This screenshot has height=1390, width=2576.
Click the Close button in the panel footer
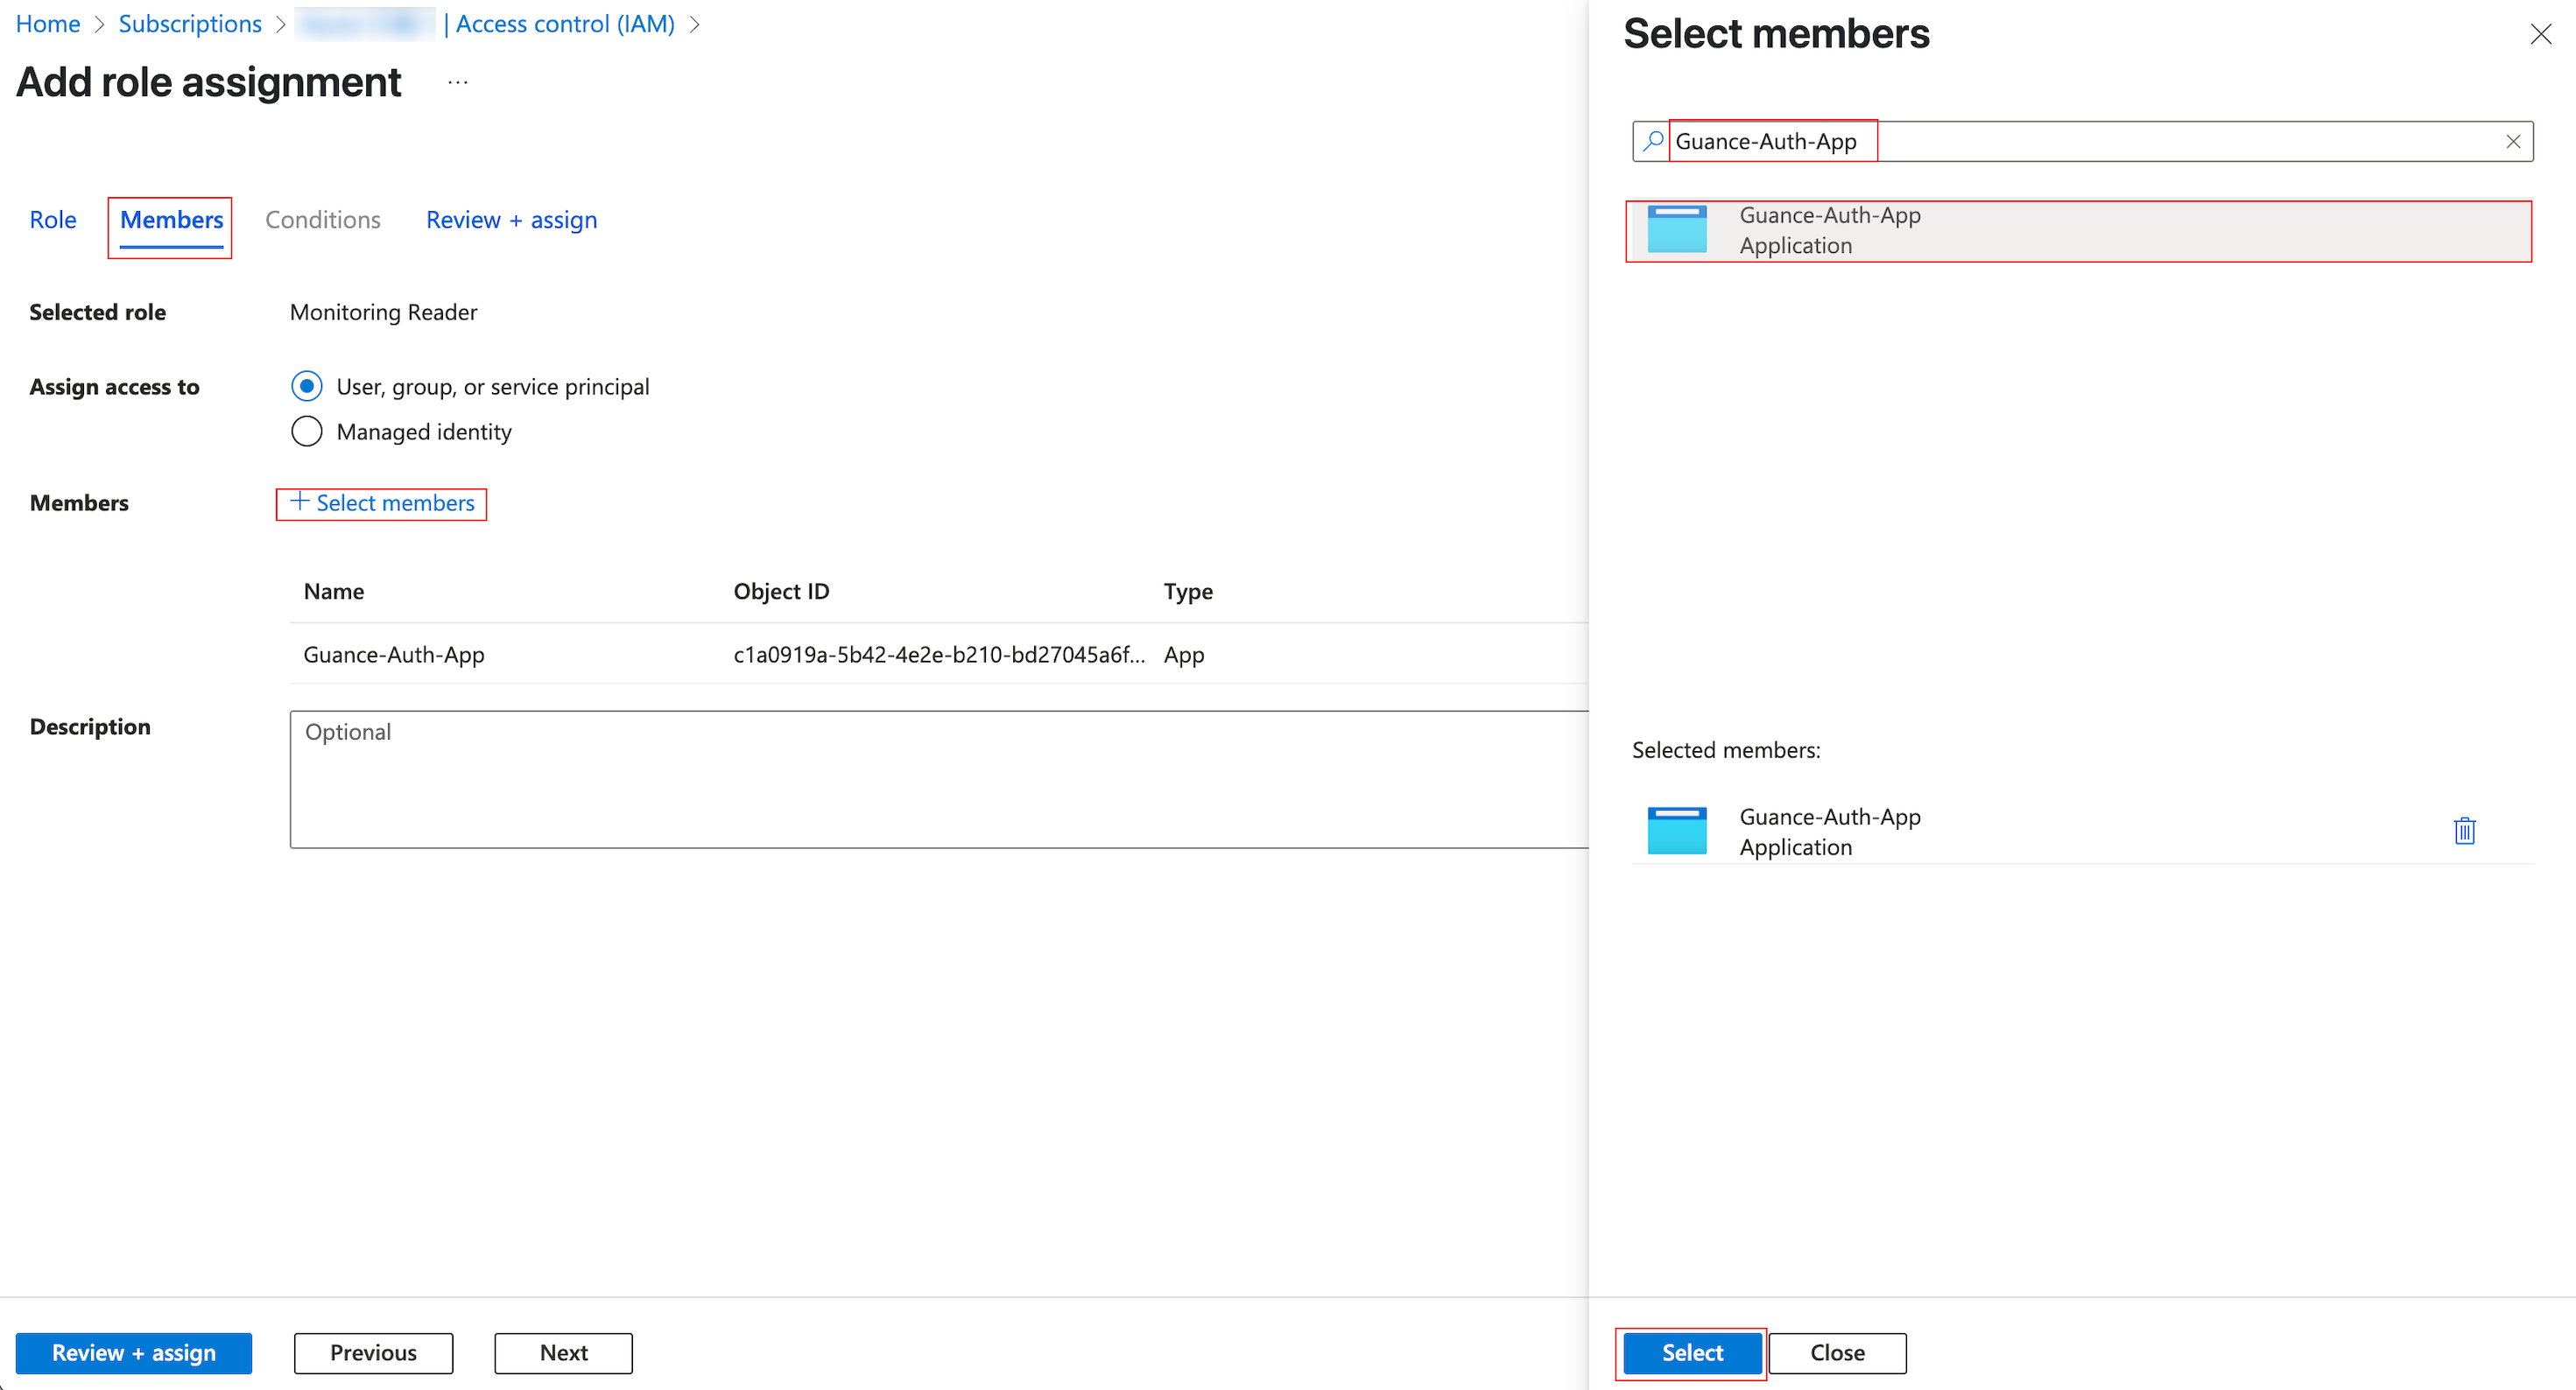(x=1836, y=1352)
